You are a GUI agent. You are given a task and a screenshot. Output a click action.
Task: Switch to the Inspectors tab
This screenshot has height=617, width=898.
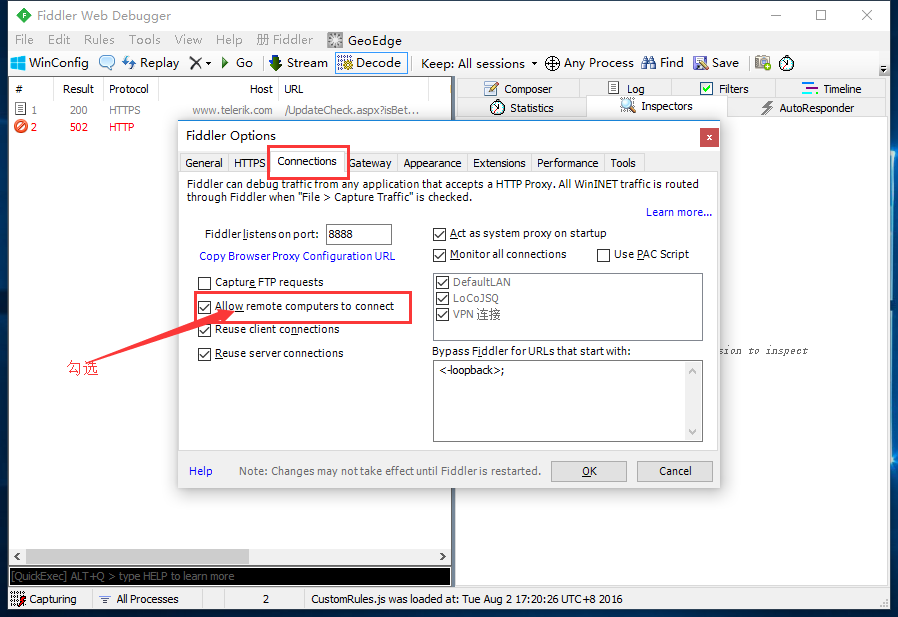pyautogui.click(x=656, y=106)
